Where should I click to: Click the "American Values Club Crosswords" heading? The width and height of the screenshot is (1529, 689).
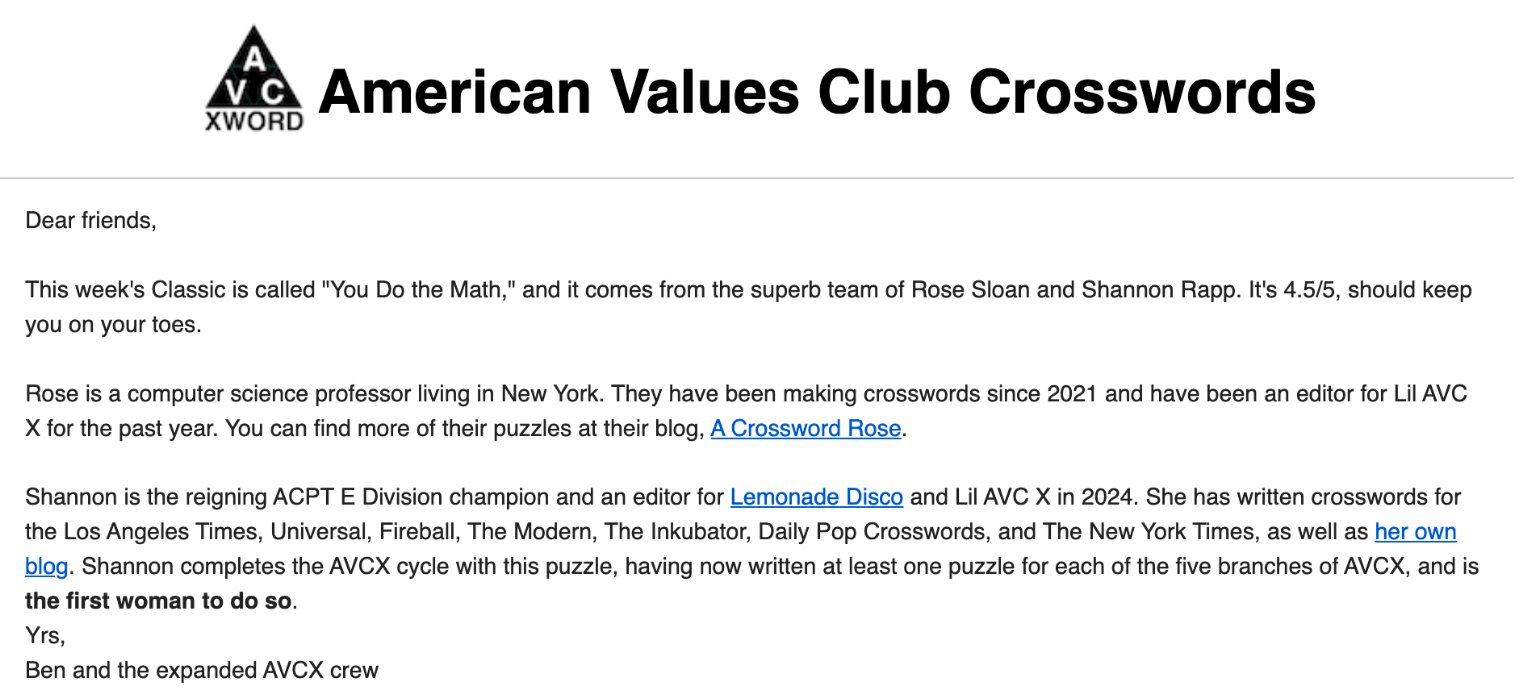coord(816,92)
